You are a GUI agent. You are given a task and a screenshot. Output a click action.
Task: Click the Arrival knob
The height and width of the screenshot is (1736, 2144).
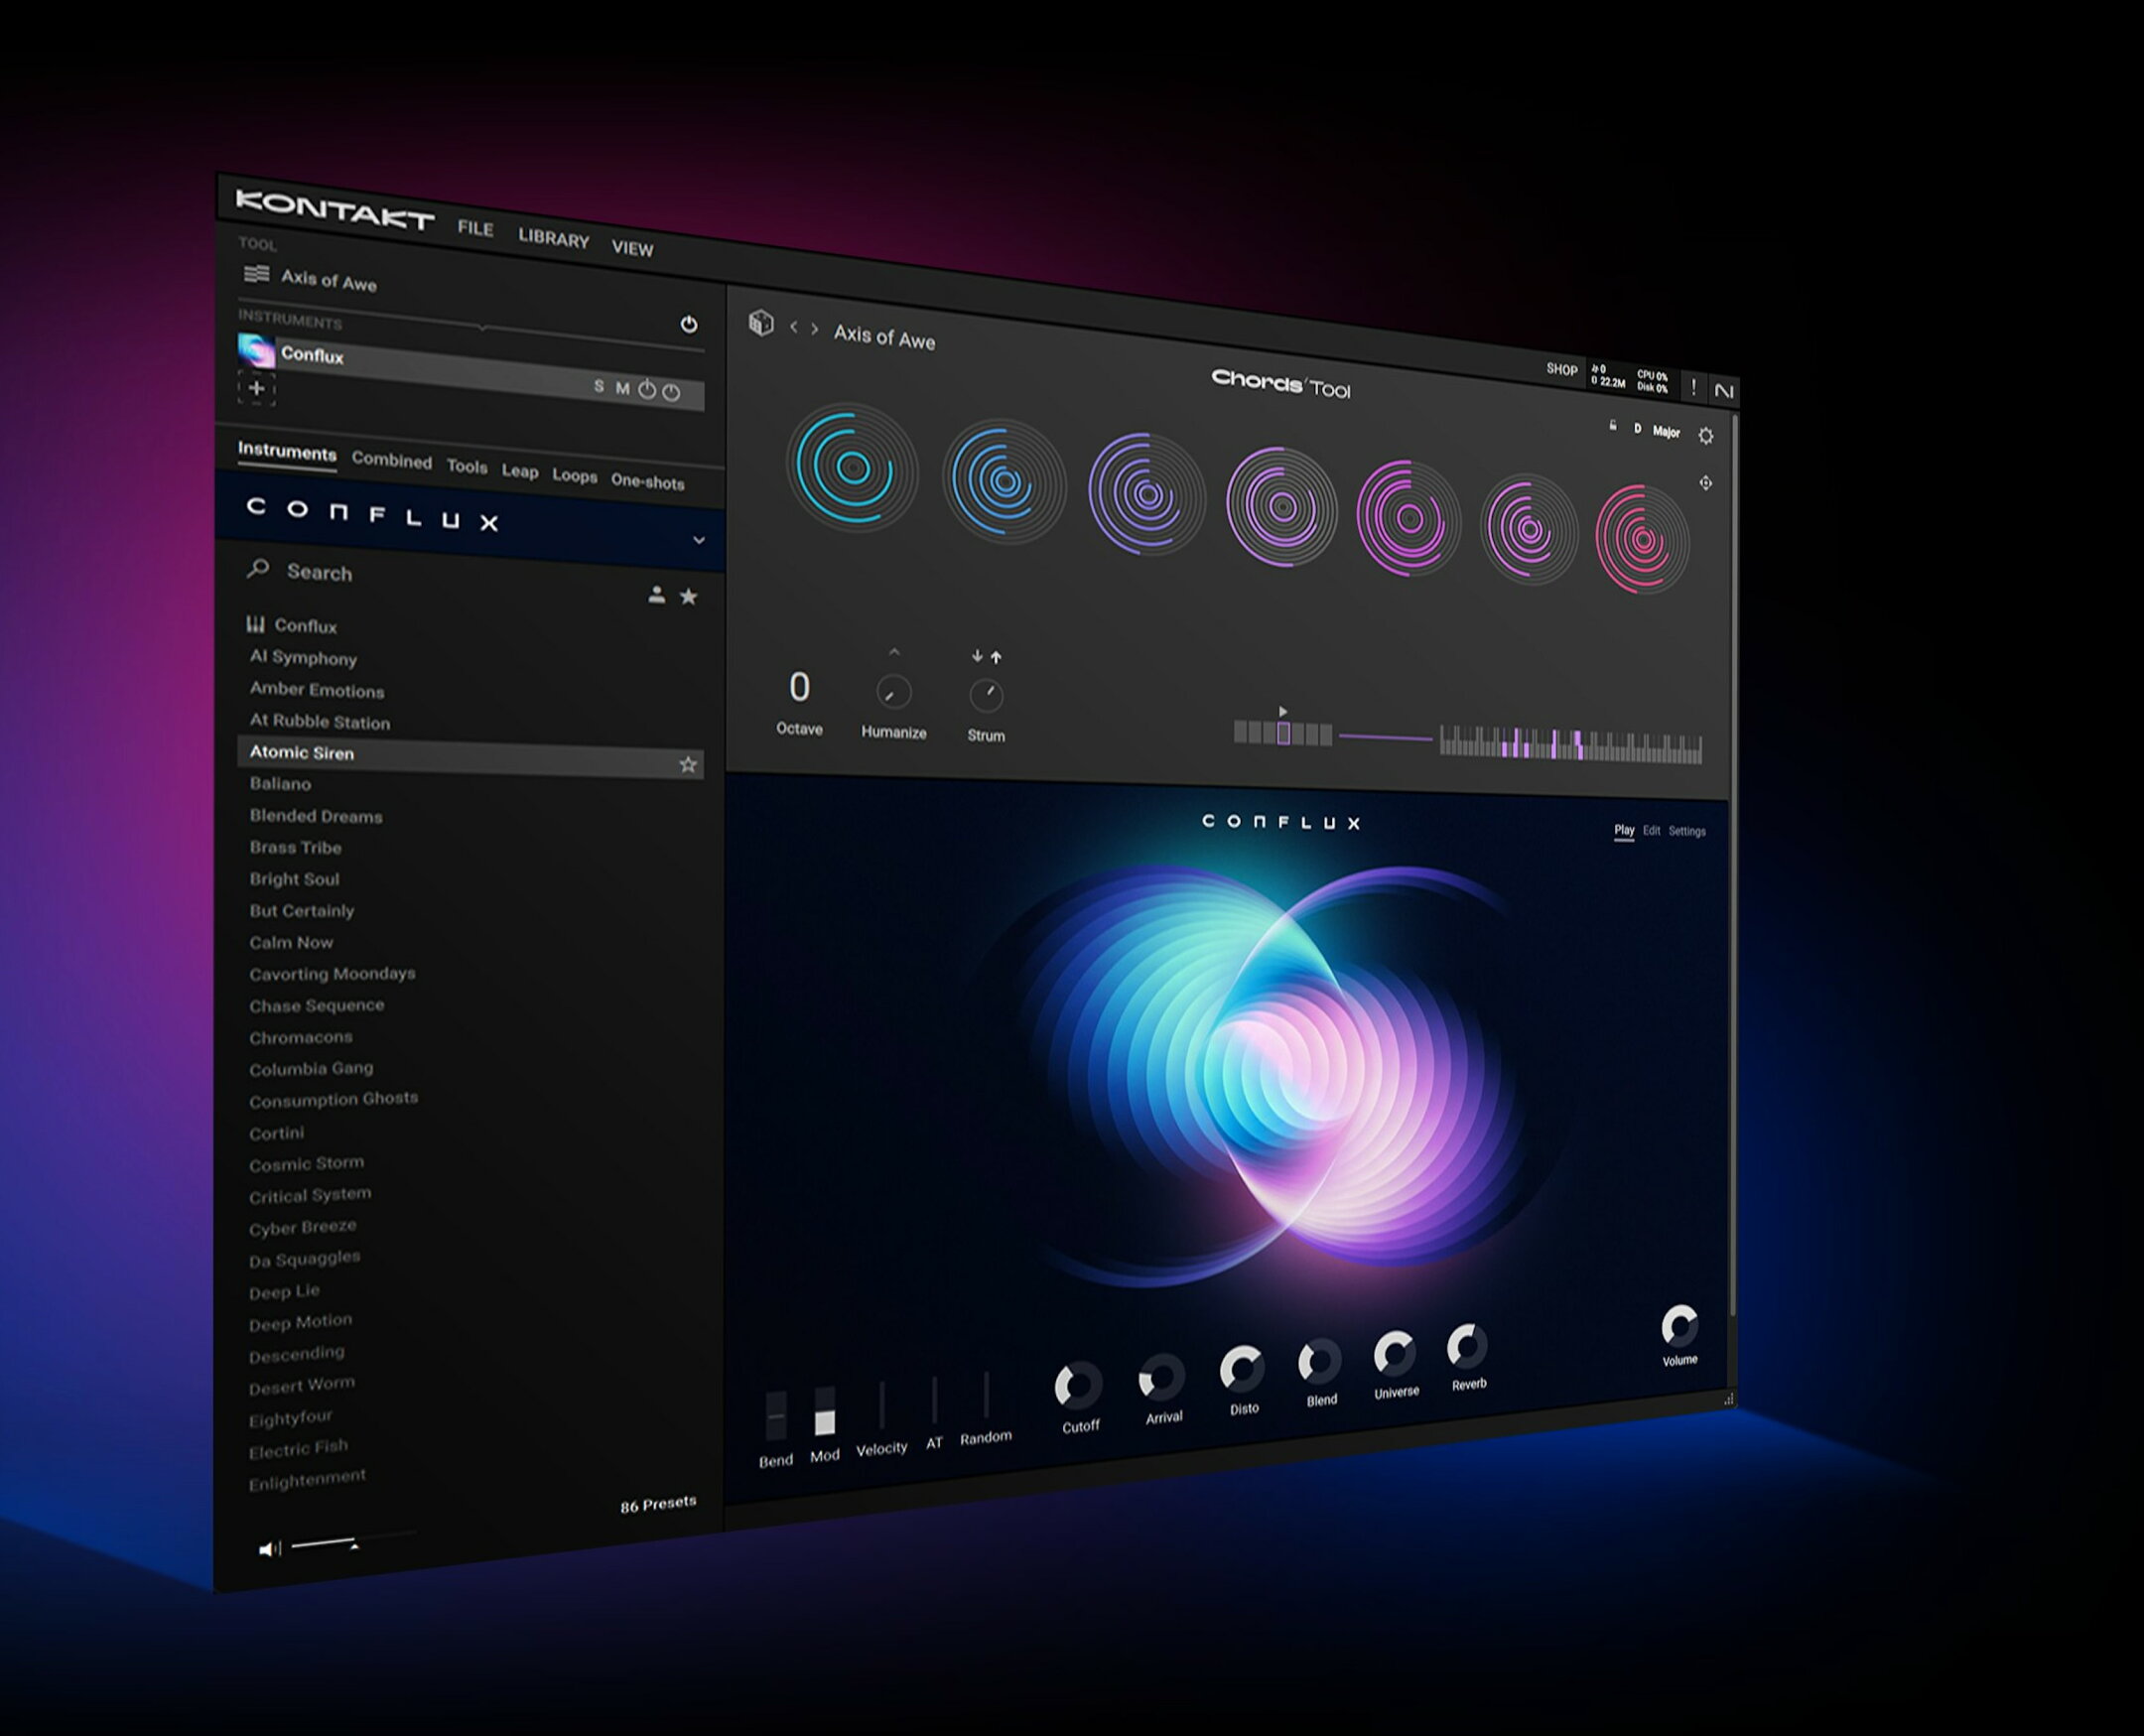(1162, 1377)
